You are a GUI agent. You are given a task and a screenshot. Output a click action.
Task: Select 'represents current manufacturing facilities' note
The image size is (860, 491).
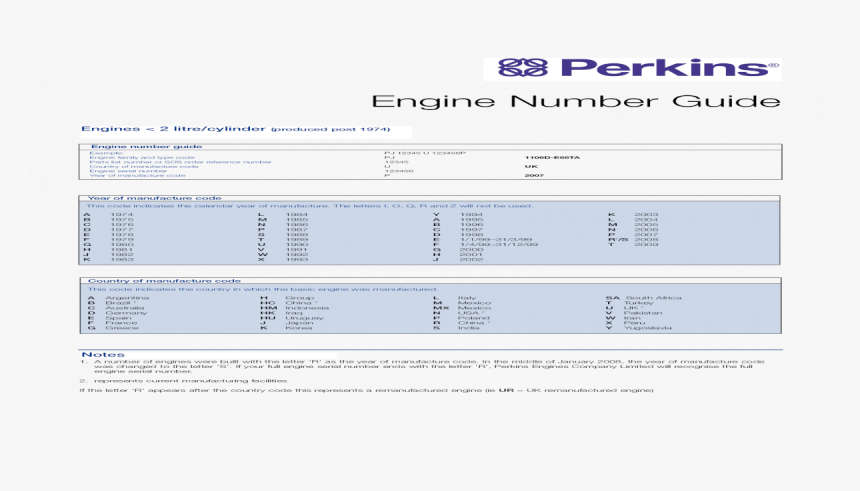click(x=190, y=381)
